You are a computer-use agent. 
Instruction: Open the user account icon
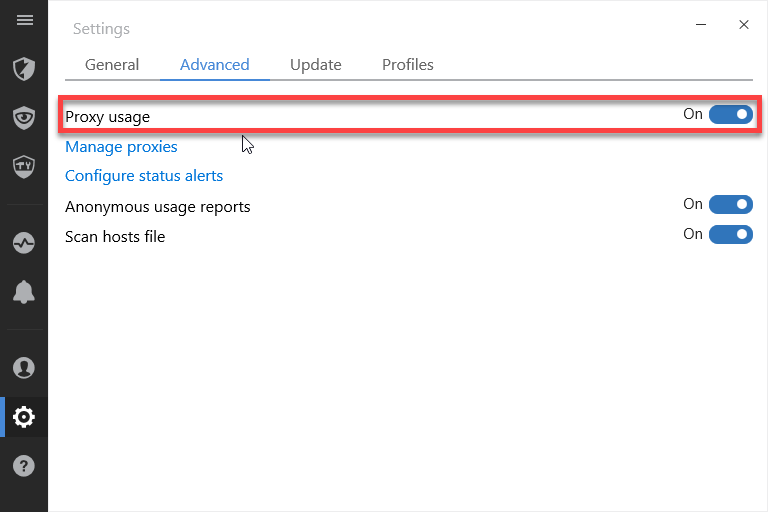point(24,368)
